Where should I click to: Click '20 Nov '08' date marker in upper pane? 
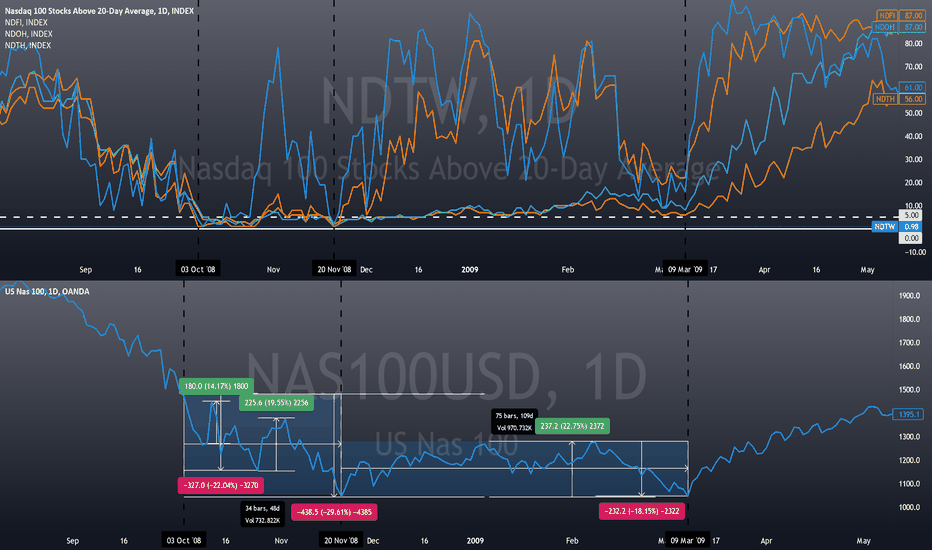[x=334, y=269]
